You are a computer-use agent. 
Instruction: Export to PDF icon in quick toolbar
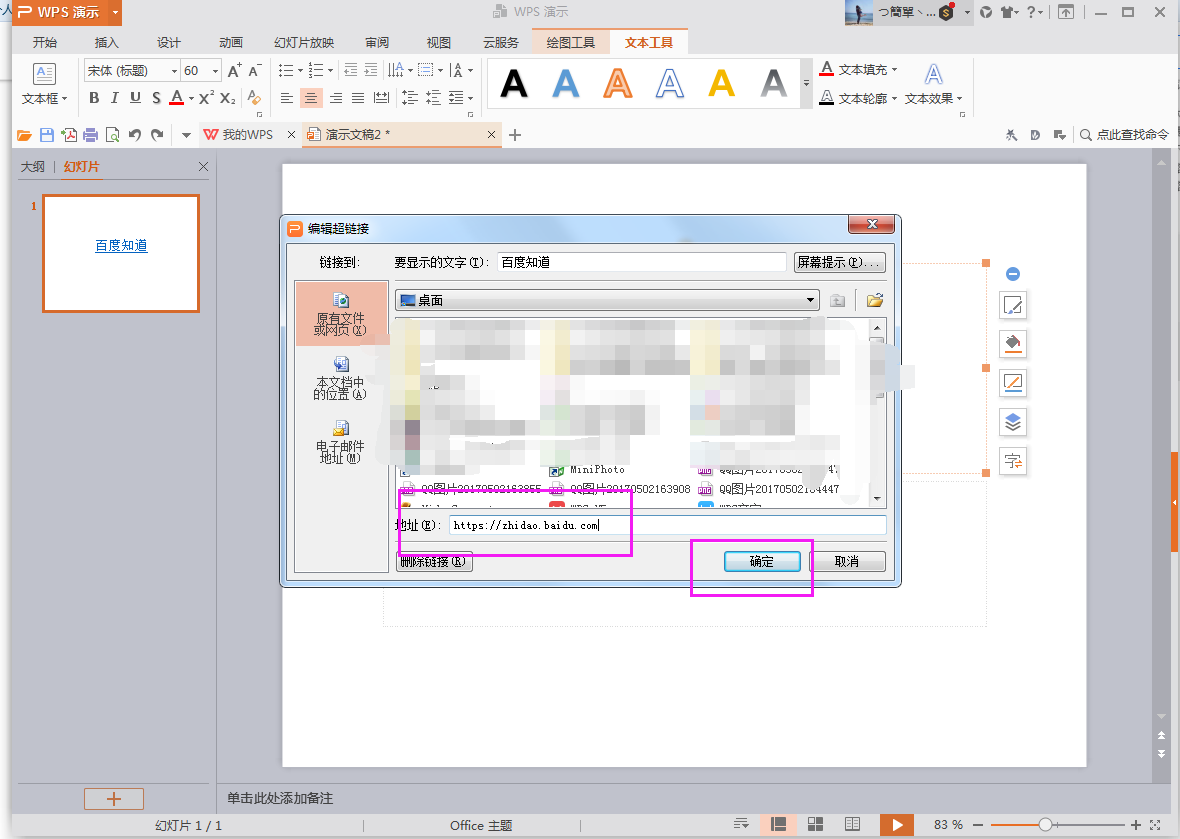tap(69, 135)
